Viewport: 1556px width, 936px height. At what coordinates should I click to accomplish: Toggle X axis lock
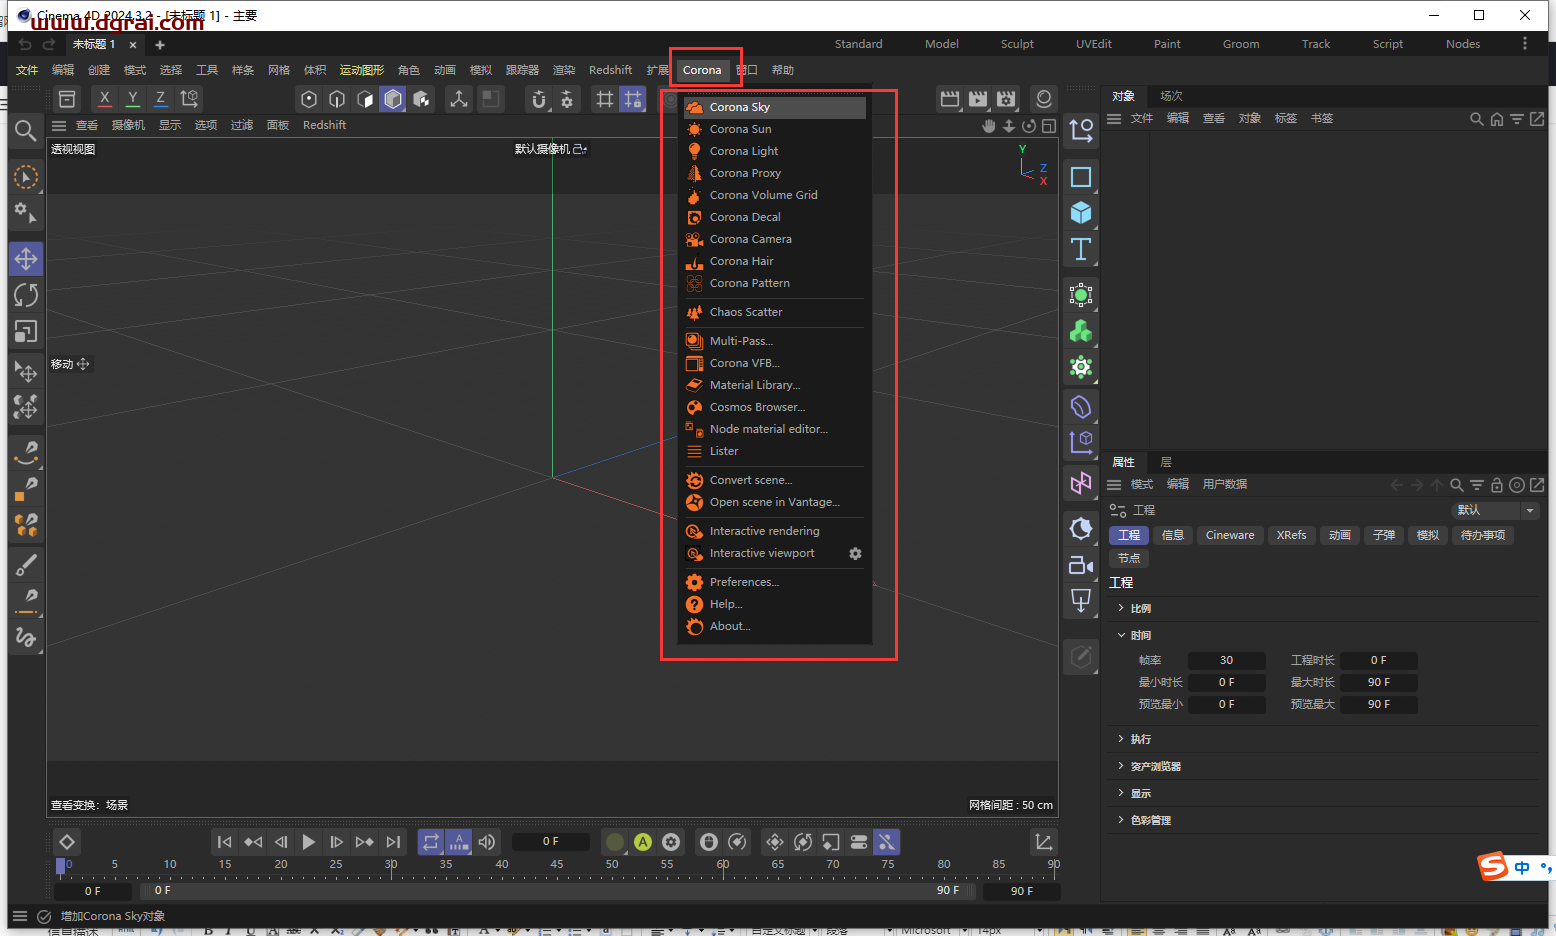pyautogui.click(x=104, y=98)
